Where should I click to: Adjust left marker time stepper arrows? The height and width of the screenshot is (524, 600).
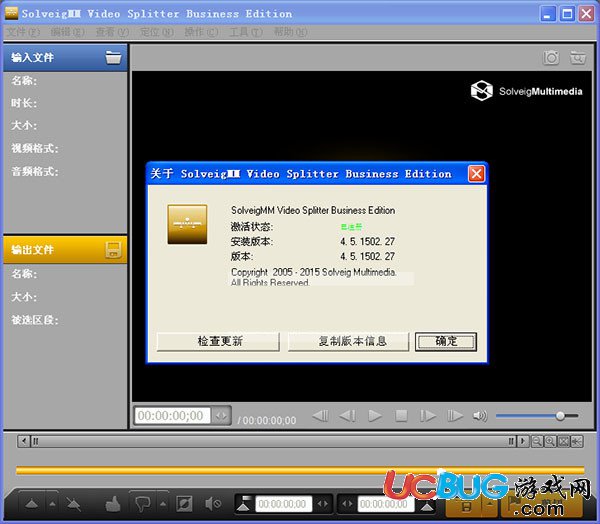pyautogui.click(x=323, y=504)
